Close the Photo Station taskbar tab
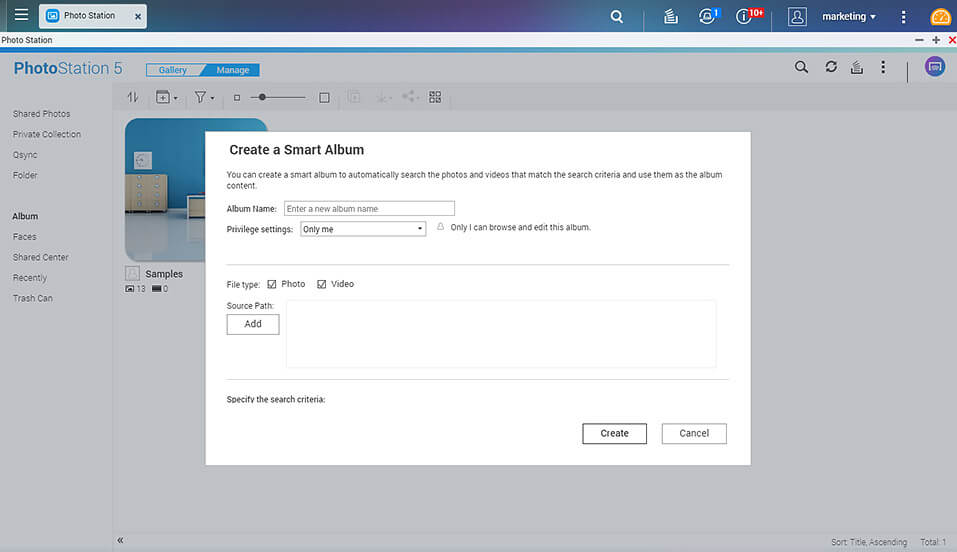 [138, 16]
